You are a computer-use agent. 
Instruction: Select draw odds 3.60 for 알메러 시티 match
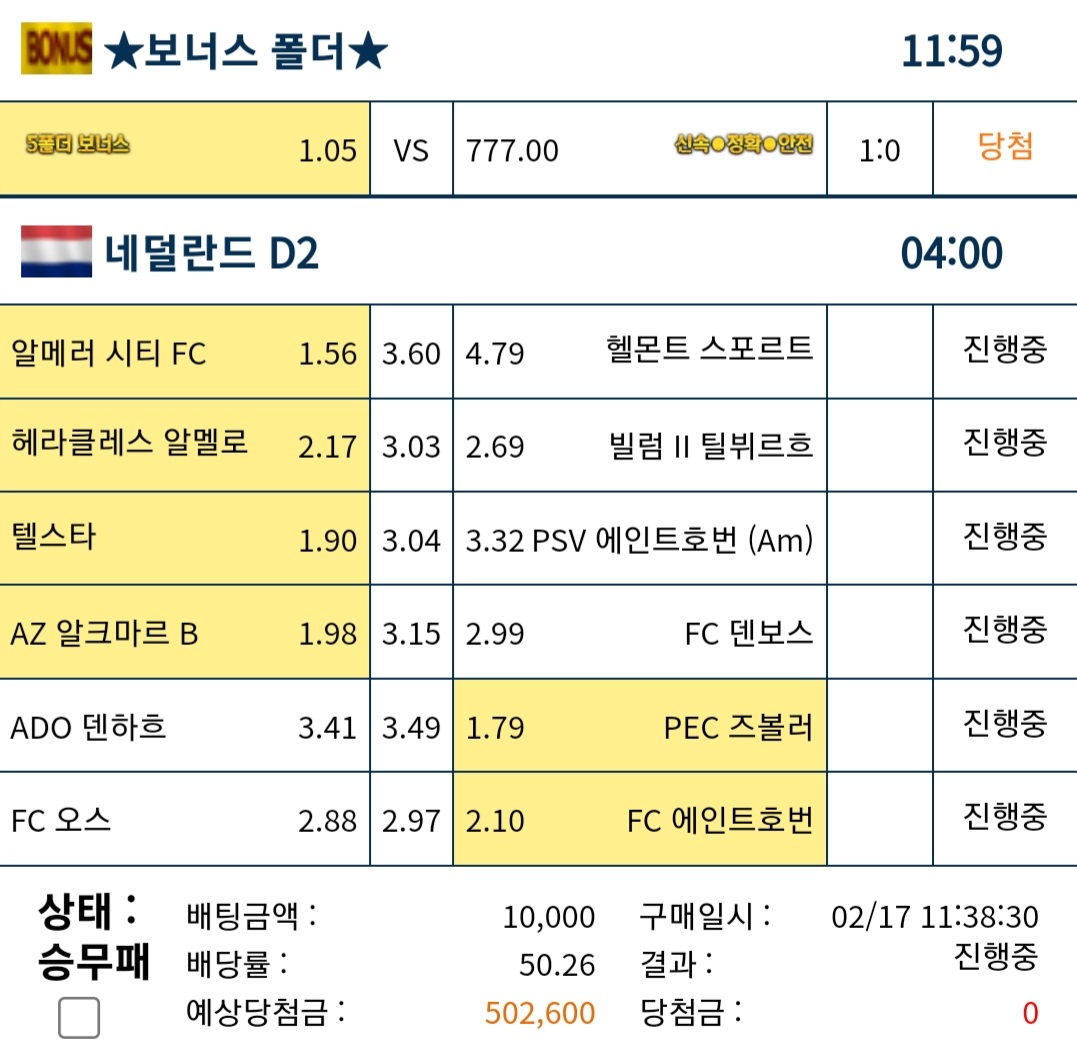click(x=411, y=352)
